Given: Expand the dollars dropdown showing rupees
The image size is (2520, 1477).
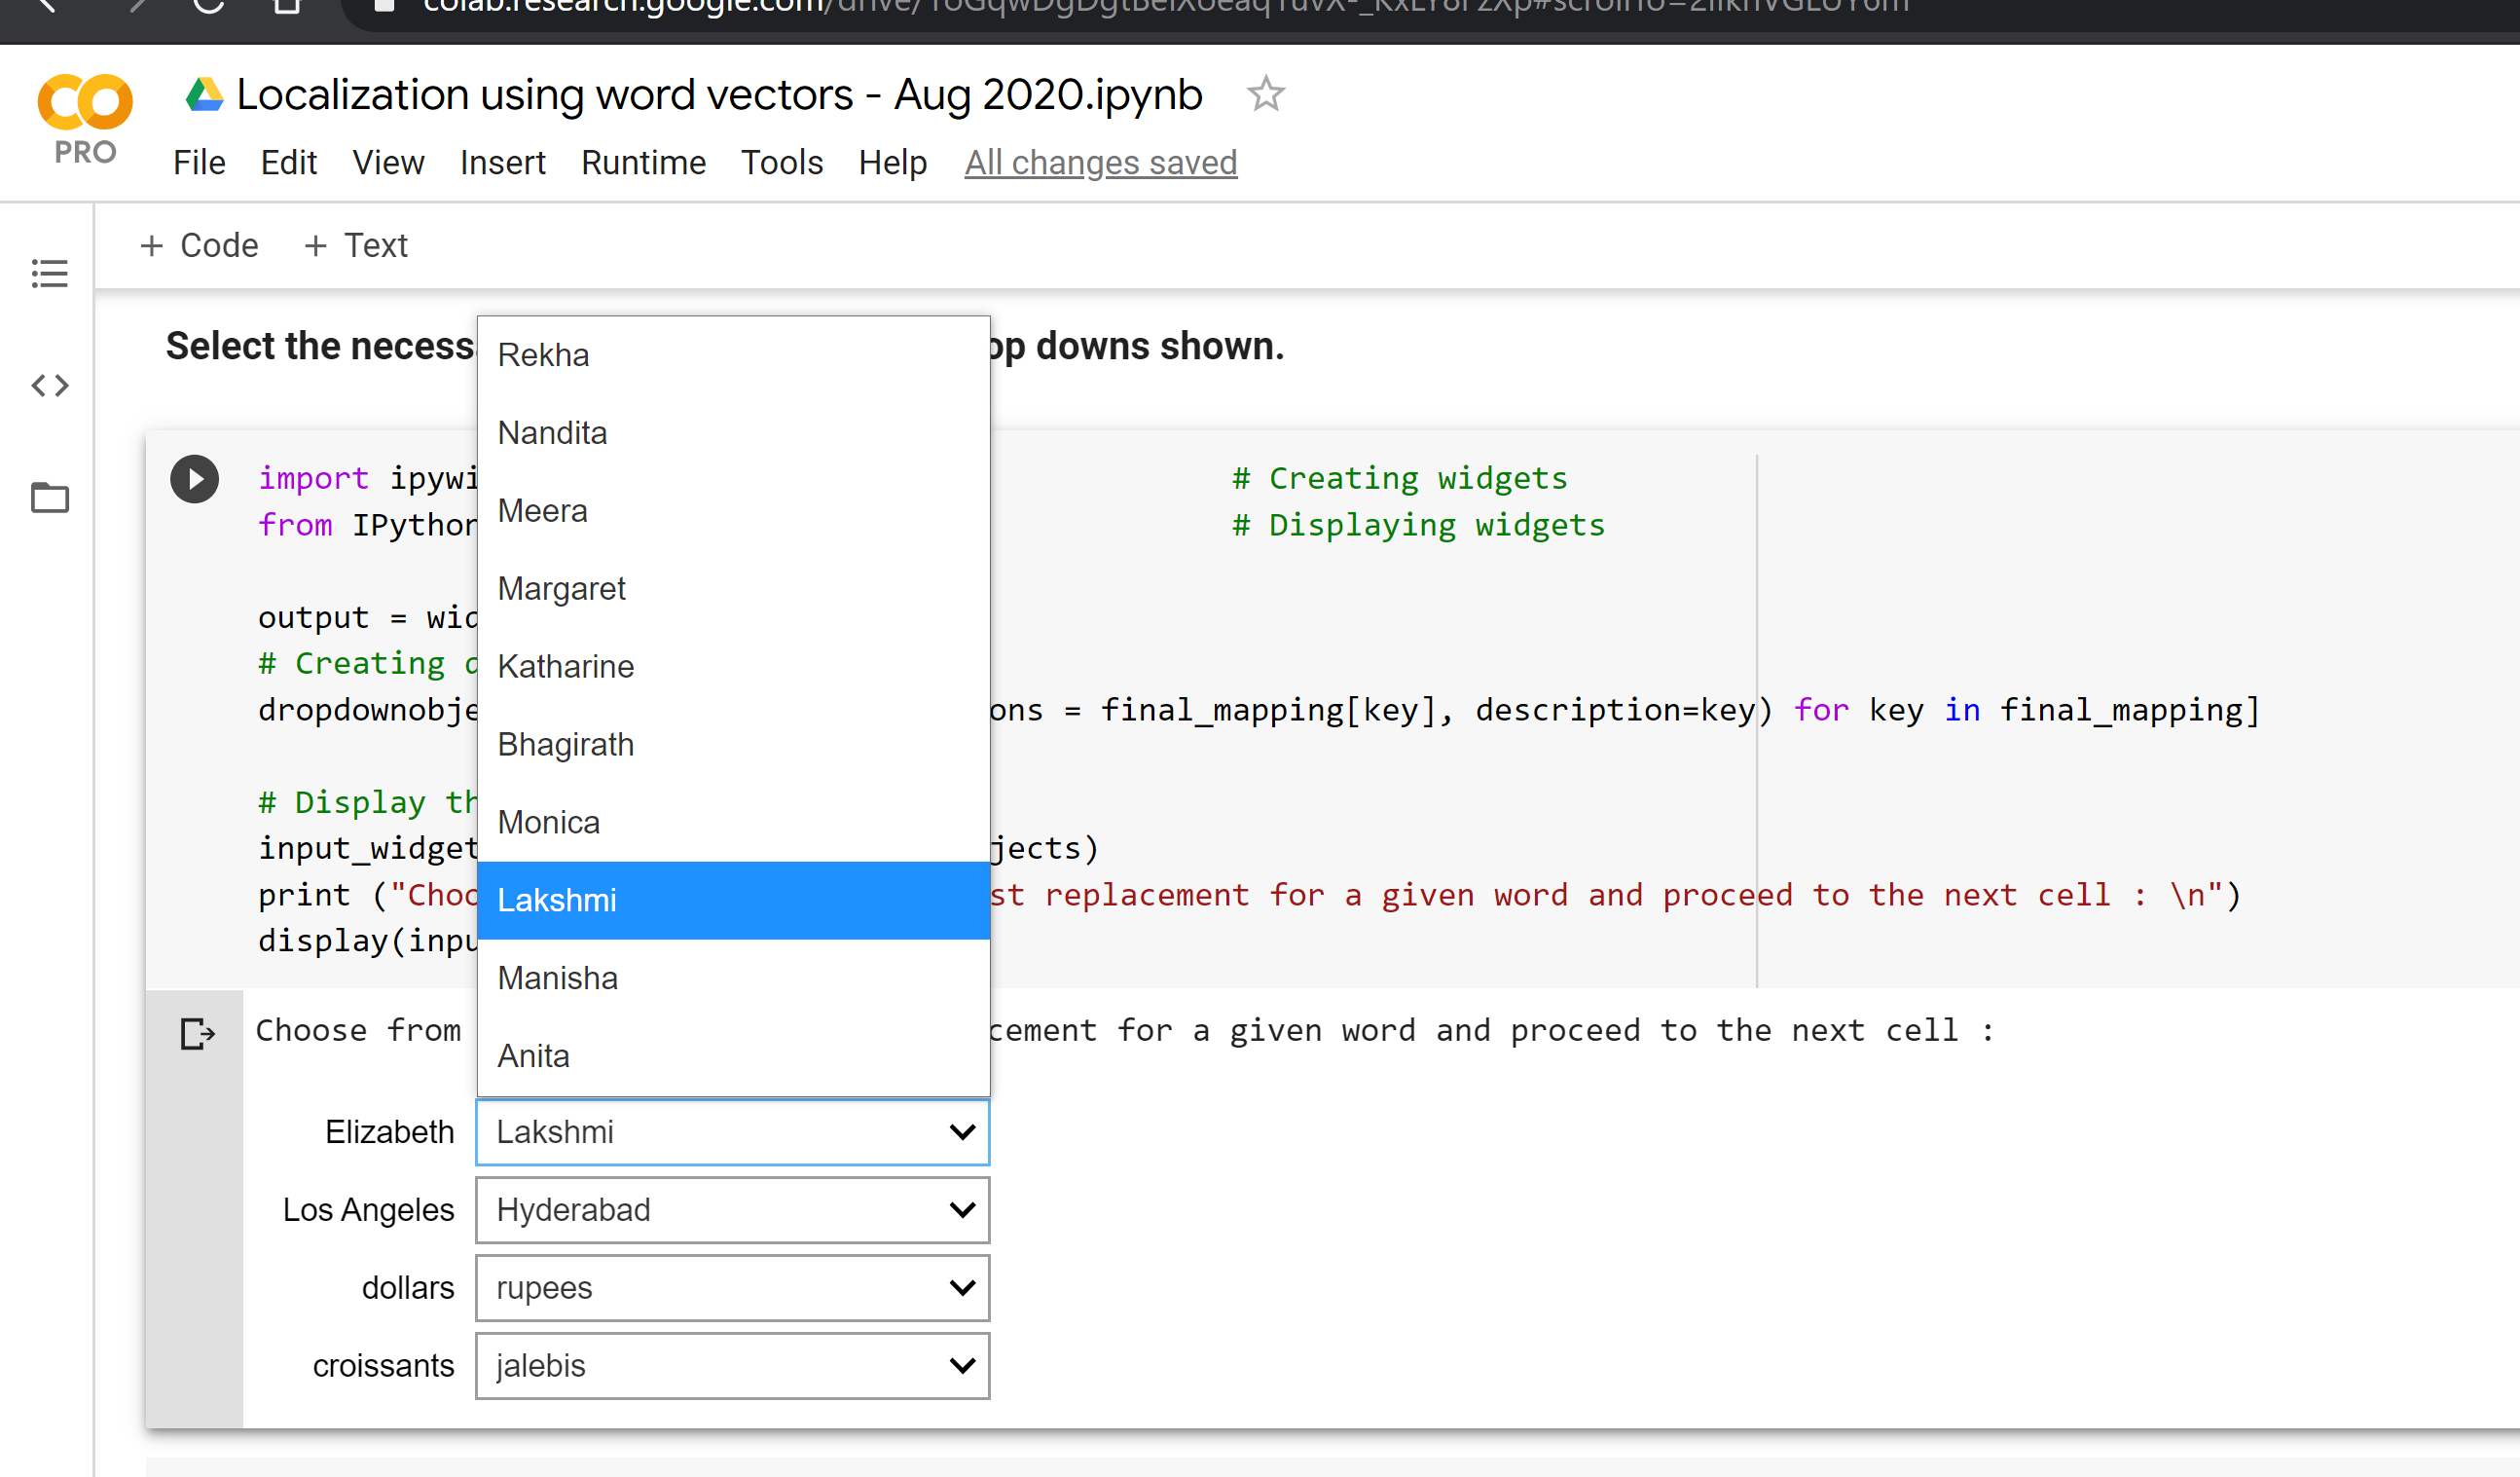Looking at the screenshot, I should point(733,1288).
